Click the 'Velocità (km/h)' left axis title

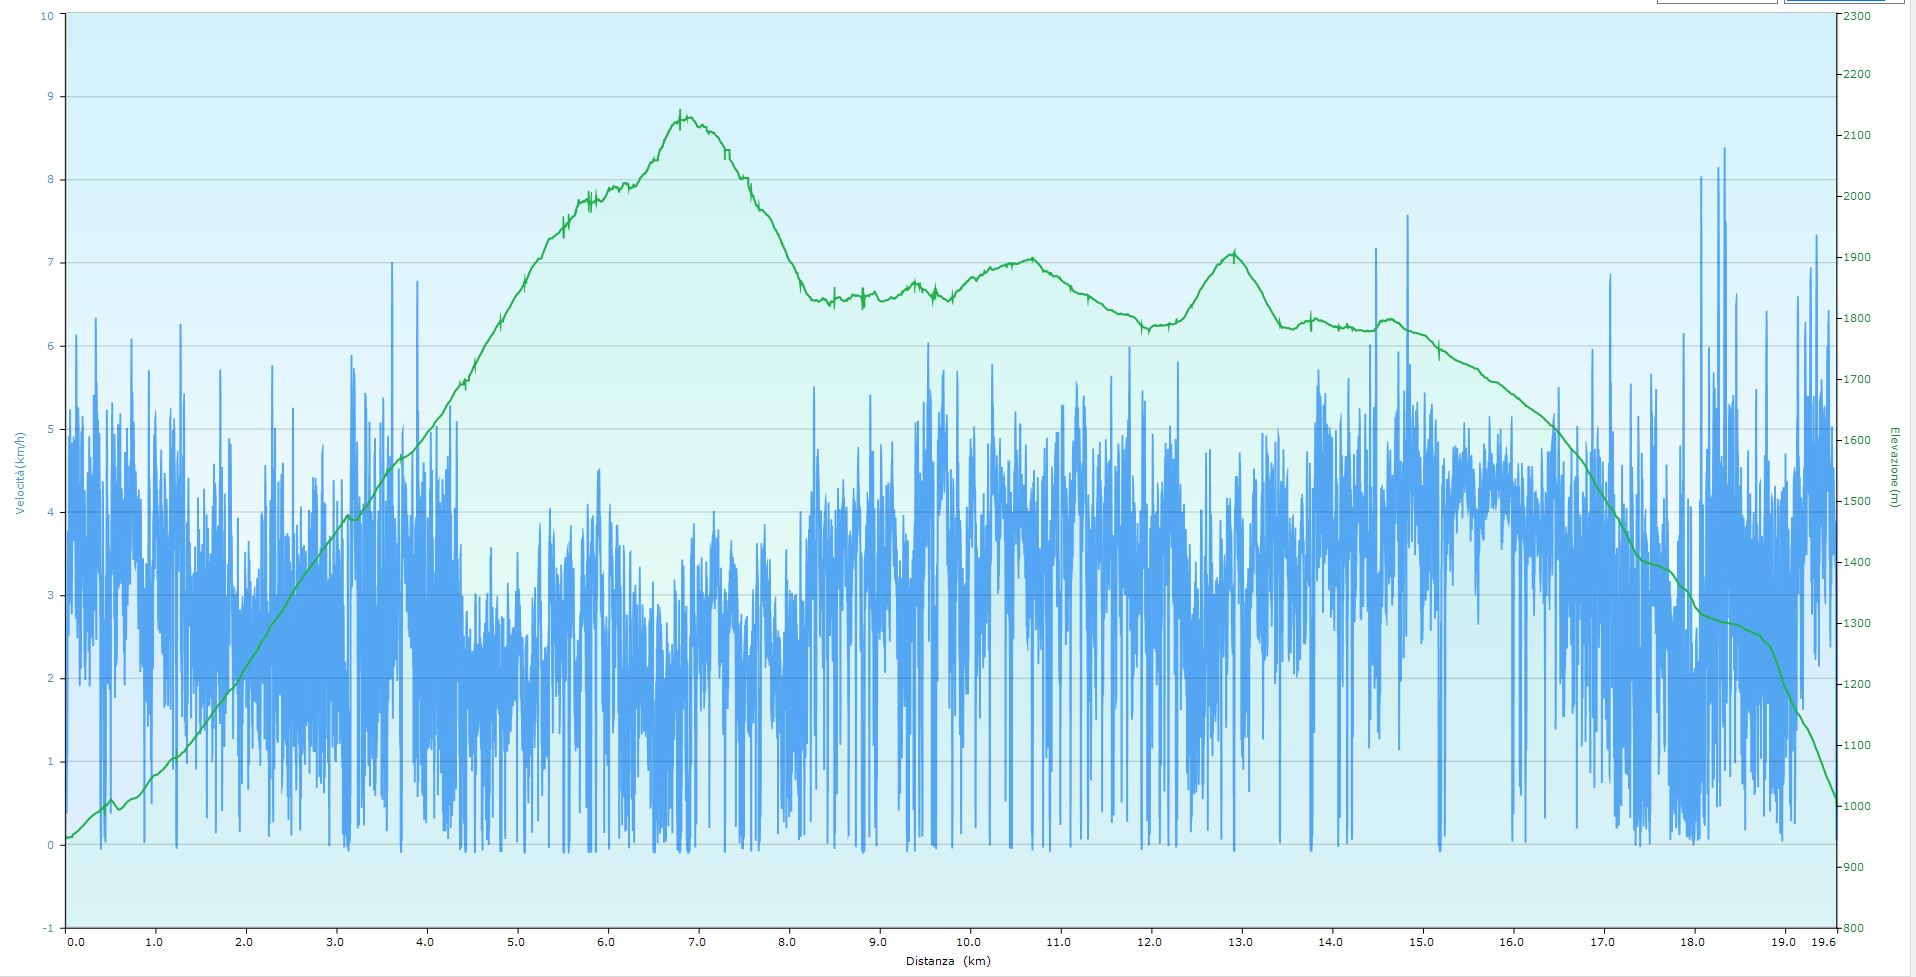pos(19,473)
